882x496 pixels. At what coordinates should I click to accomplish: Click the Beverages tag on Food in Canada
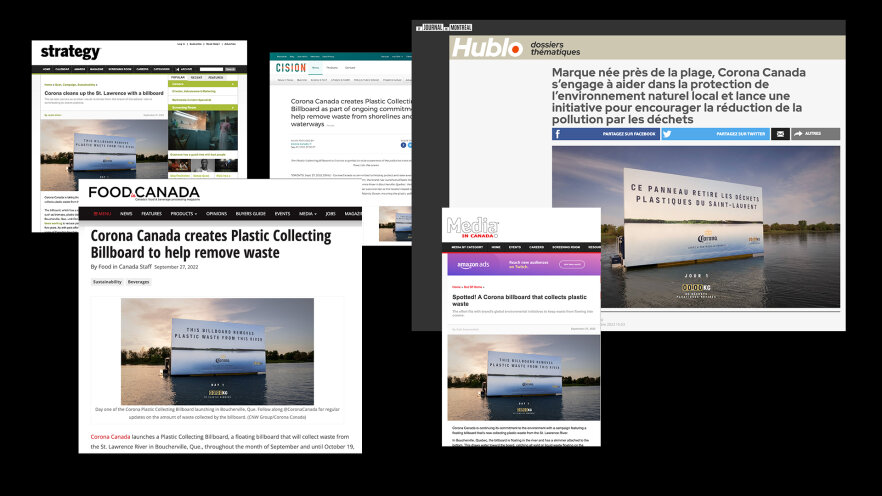coord(138,282)
